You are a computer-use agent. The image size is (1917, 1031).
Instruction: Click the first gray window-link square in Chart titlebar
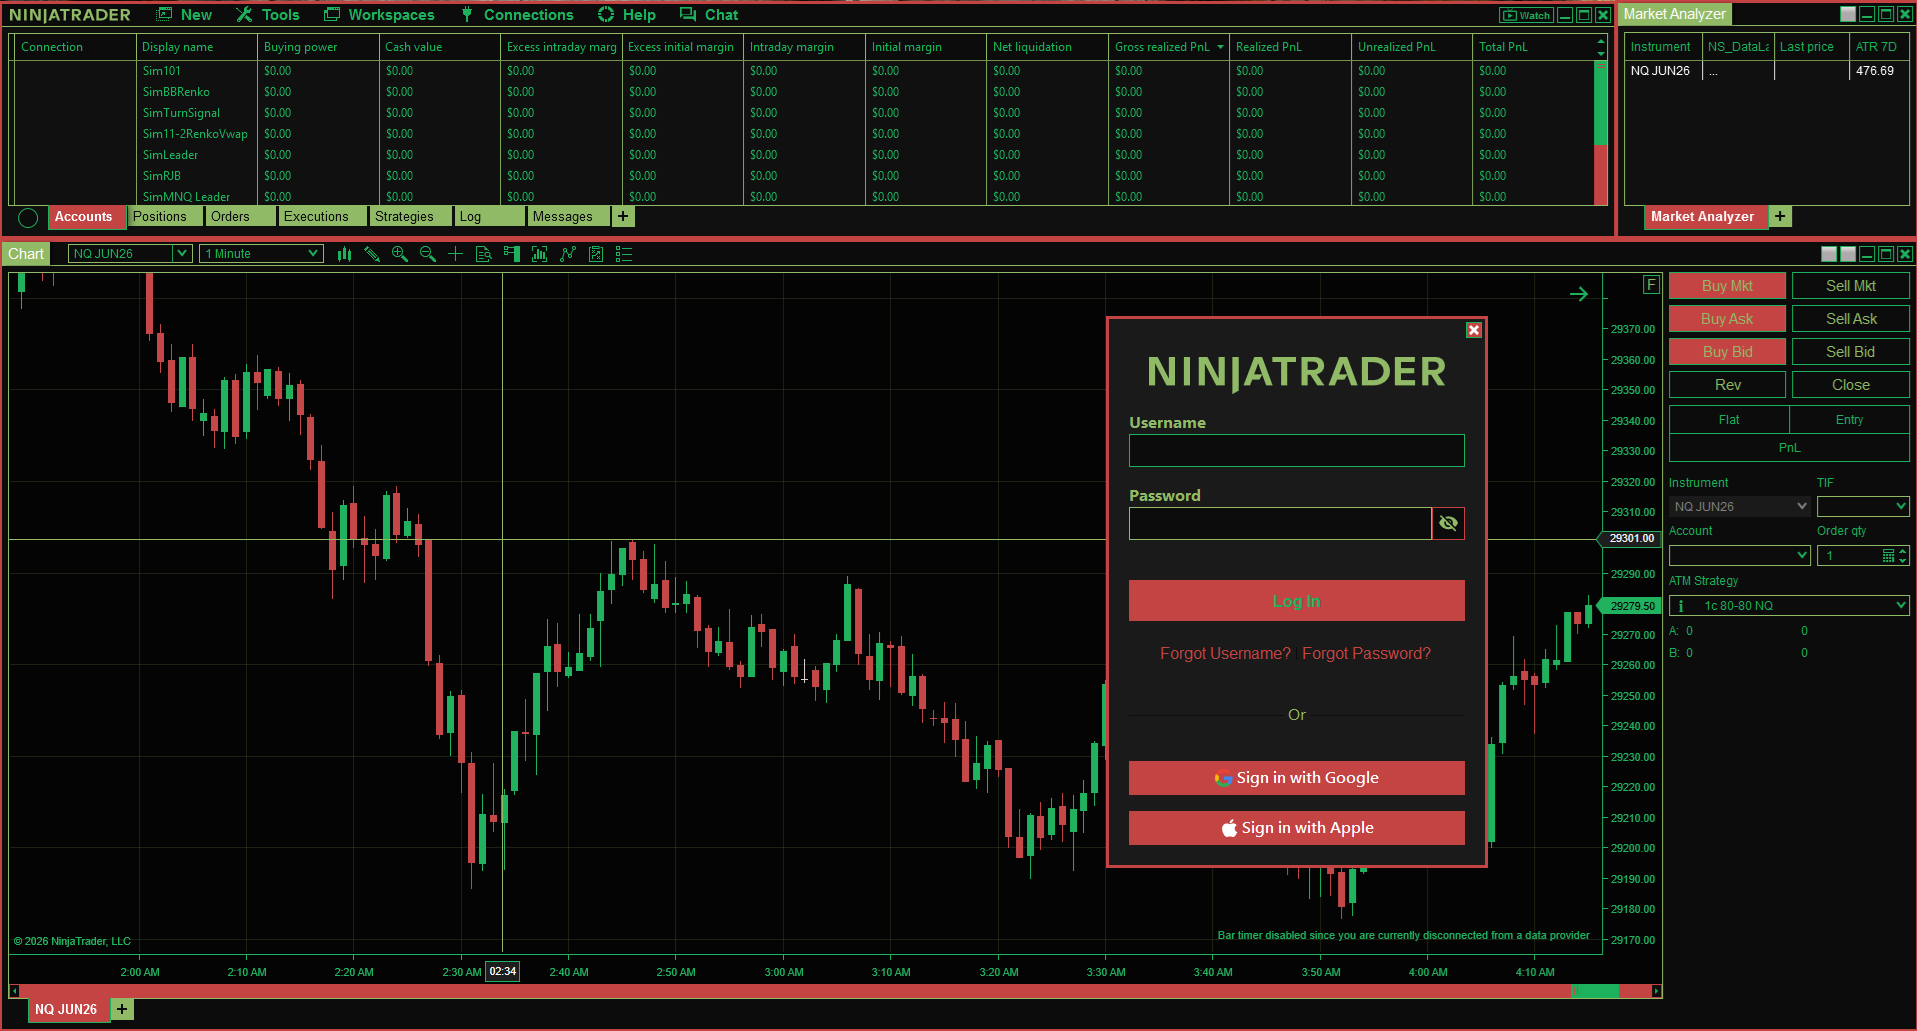[x=1829, y=254]
